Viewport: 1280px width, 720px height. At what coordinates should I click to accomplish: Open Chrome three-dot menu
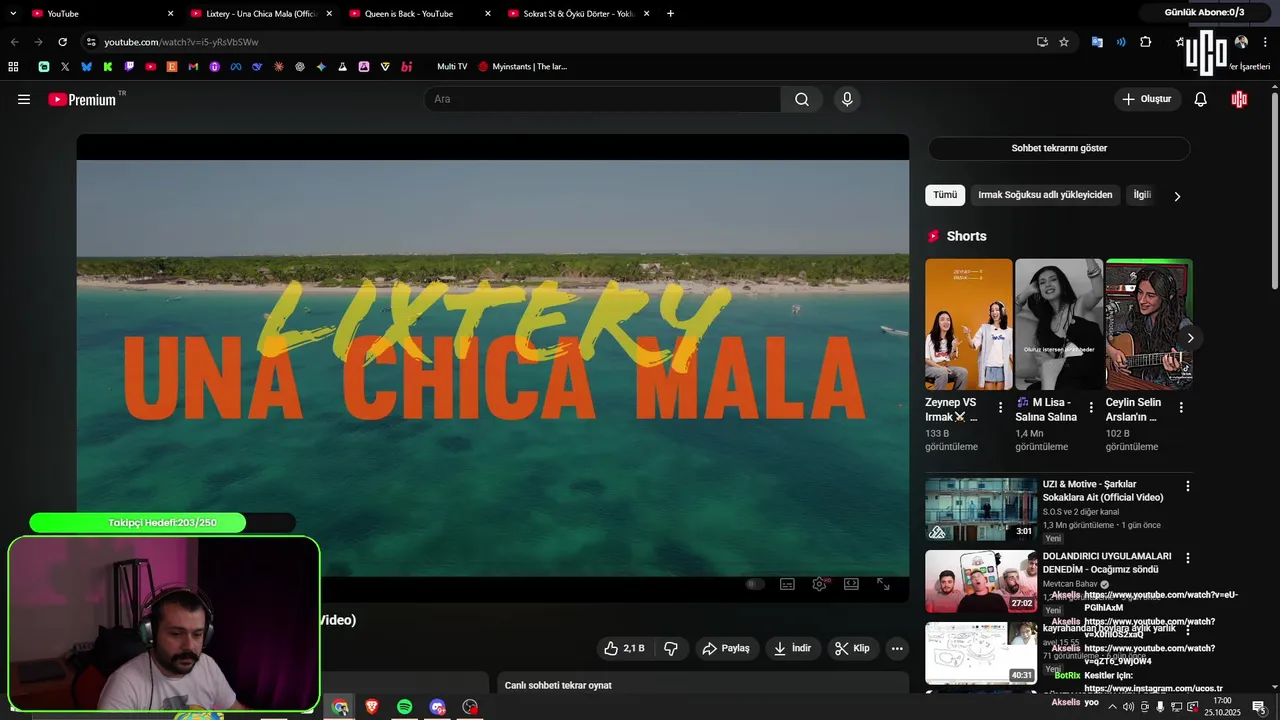coord(1266,42)
